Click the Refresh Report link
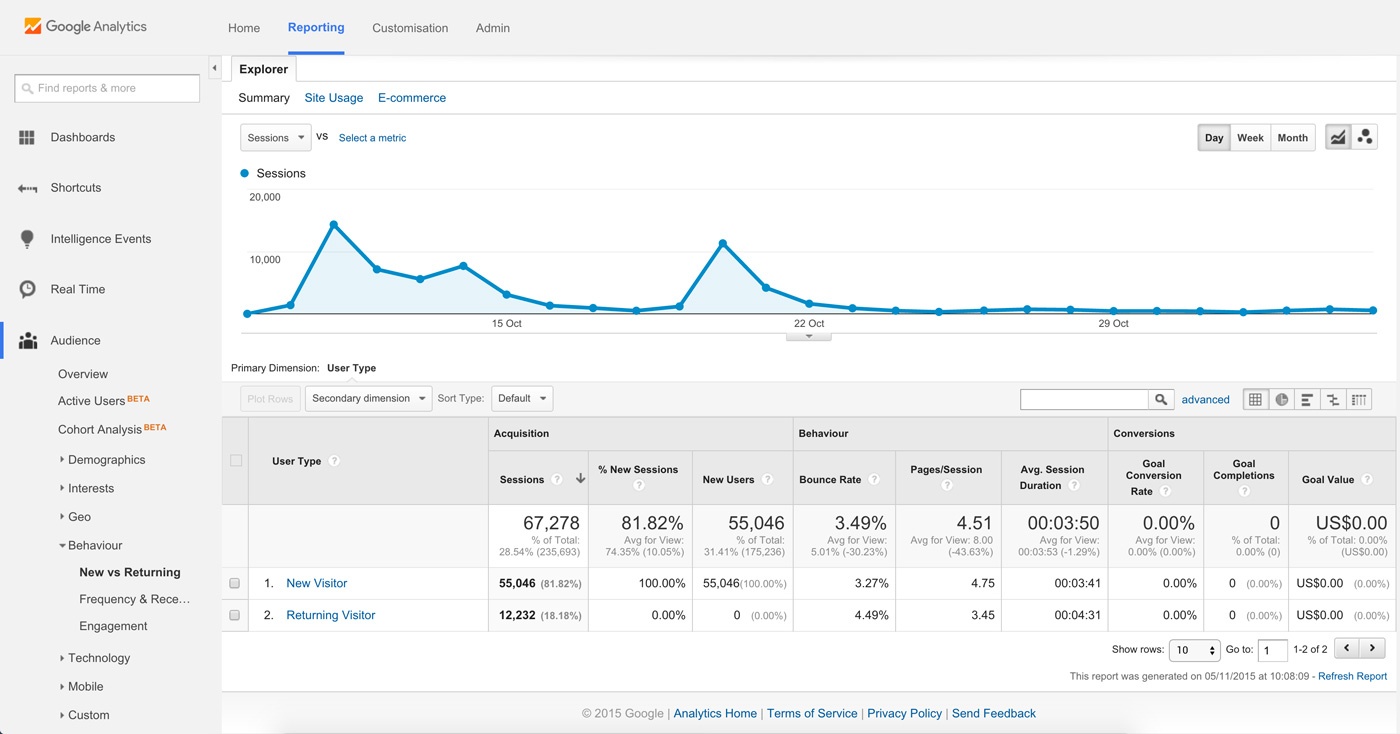Image resolution: width=1400 pixels, height=734 pixels. (1352, 677)
